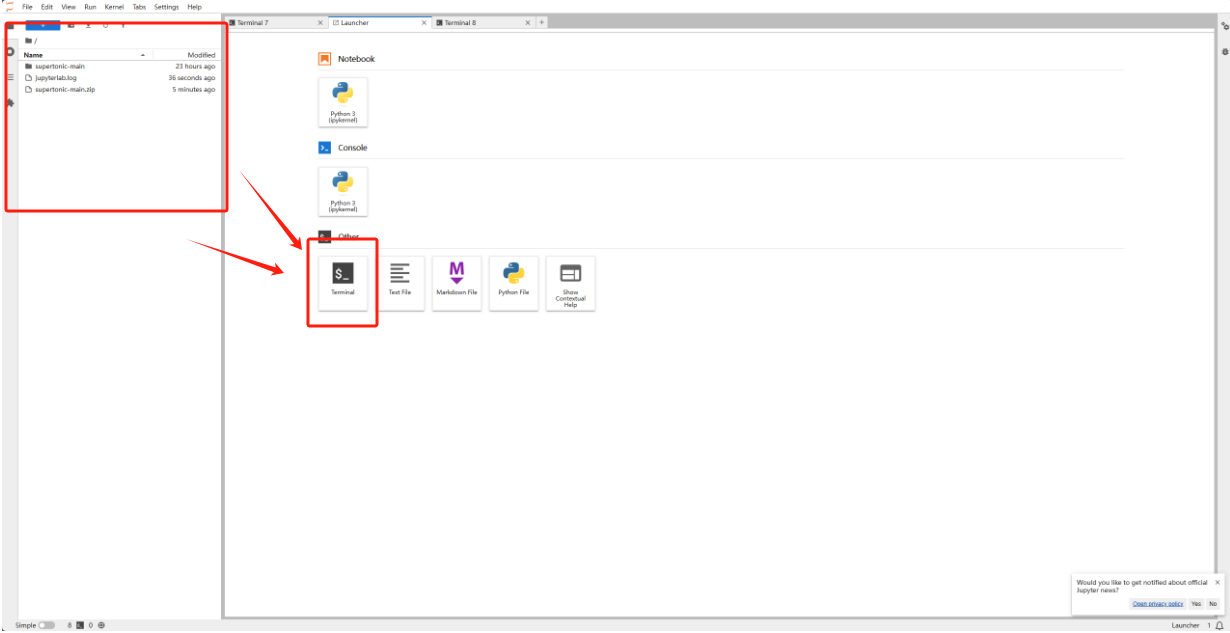This screenshot has height=633, width=1230.
Task: Create a new Text File
Action: (400, 283)
